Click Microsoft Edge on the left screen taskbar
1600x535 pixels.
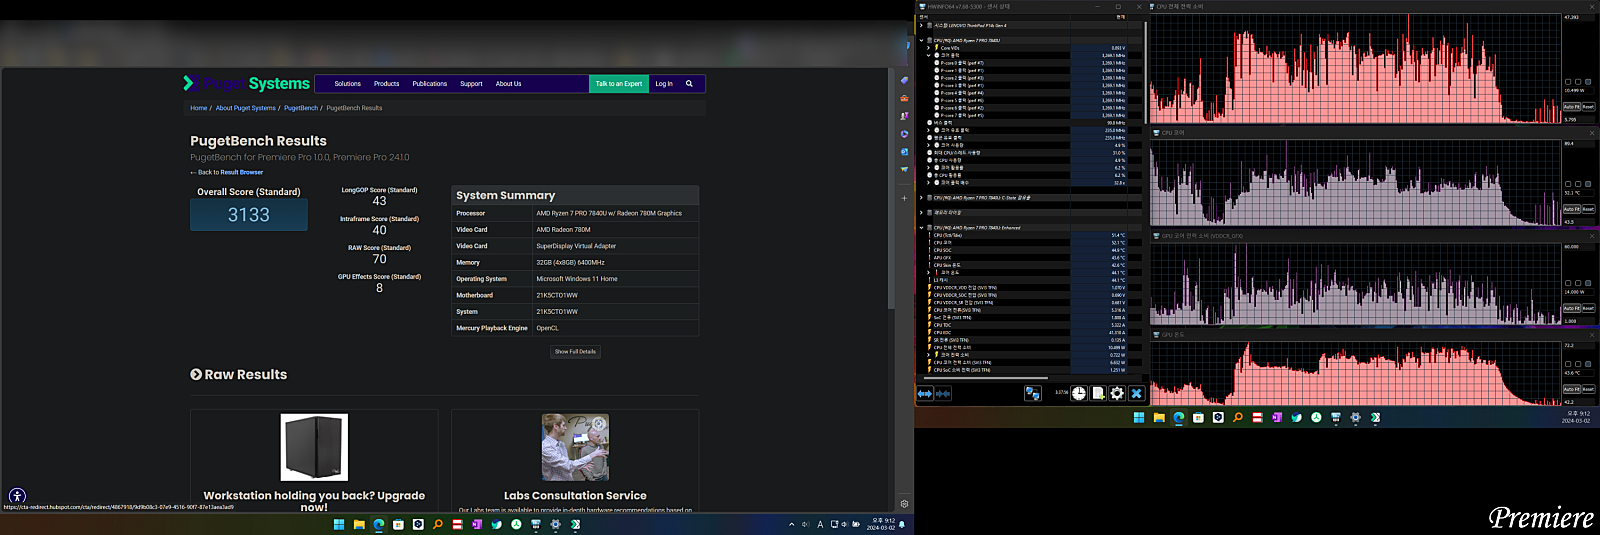(x=379, y=524)
